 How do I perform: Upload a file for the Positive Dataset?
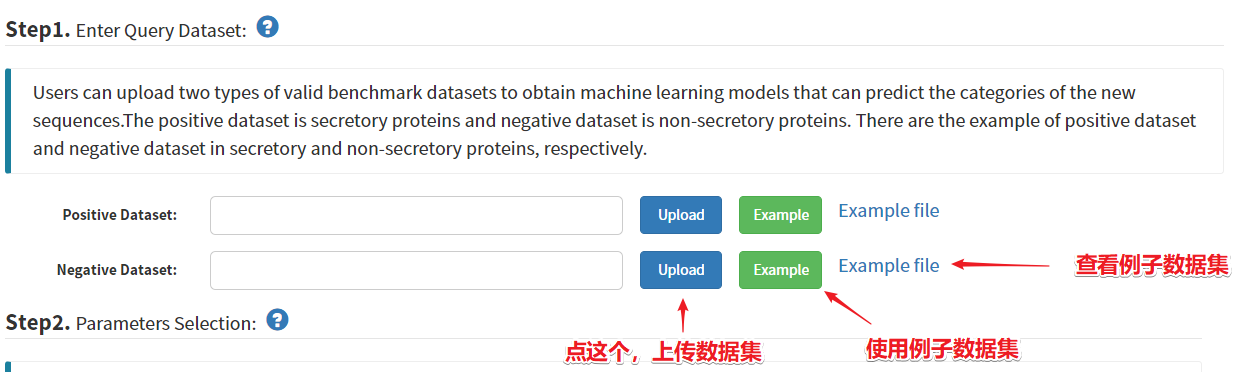coord(681,215)
